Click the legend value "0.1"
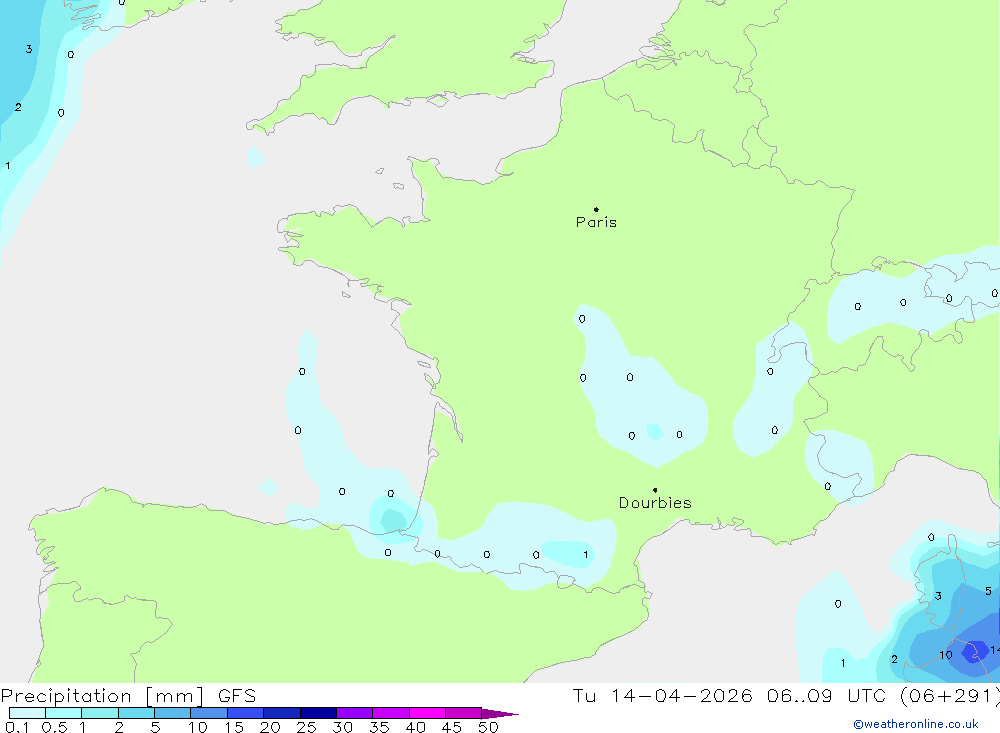 coord(17,727)
